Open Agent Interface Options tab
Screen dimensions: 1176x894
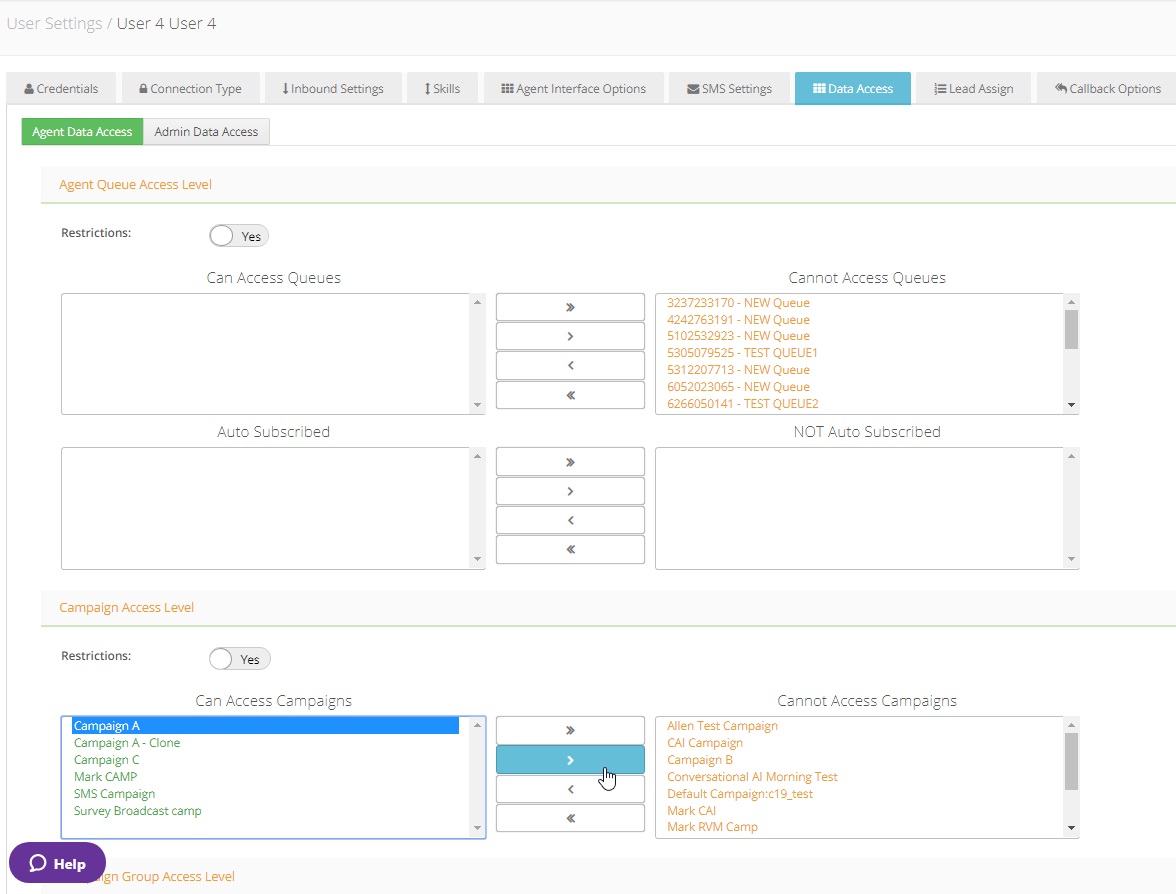[x=574, y=88]
